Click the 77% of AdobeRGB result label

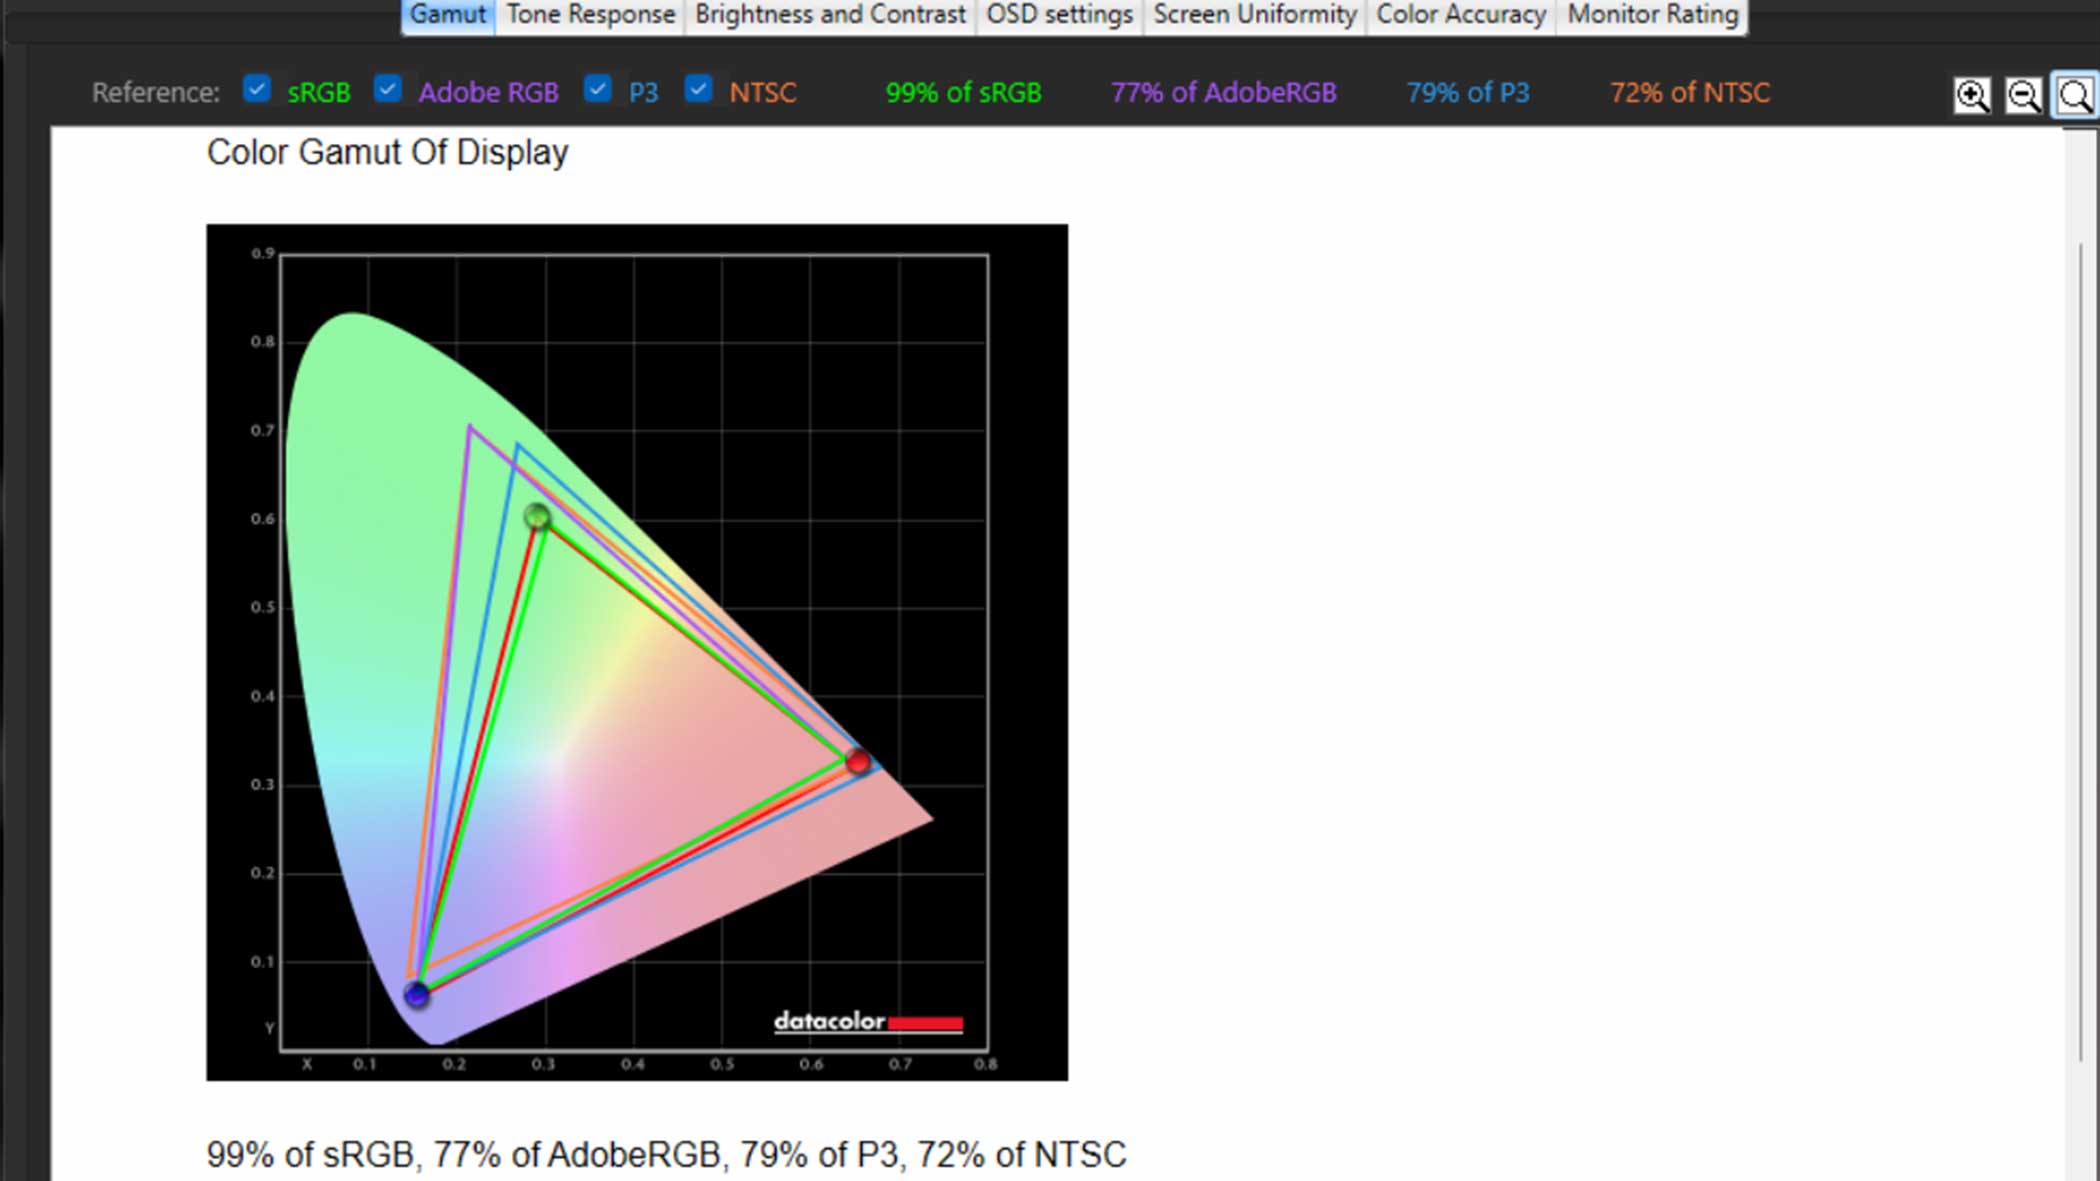(1225, 91)
